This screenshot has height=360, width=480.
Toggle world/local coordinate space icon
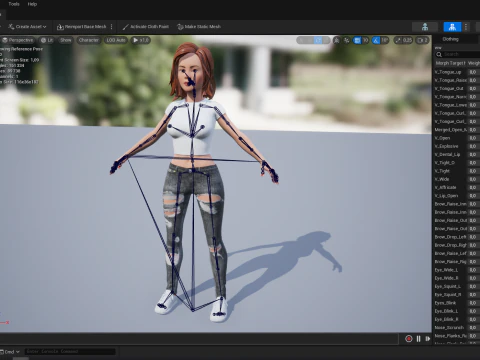336,40
